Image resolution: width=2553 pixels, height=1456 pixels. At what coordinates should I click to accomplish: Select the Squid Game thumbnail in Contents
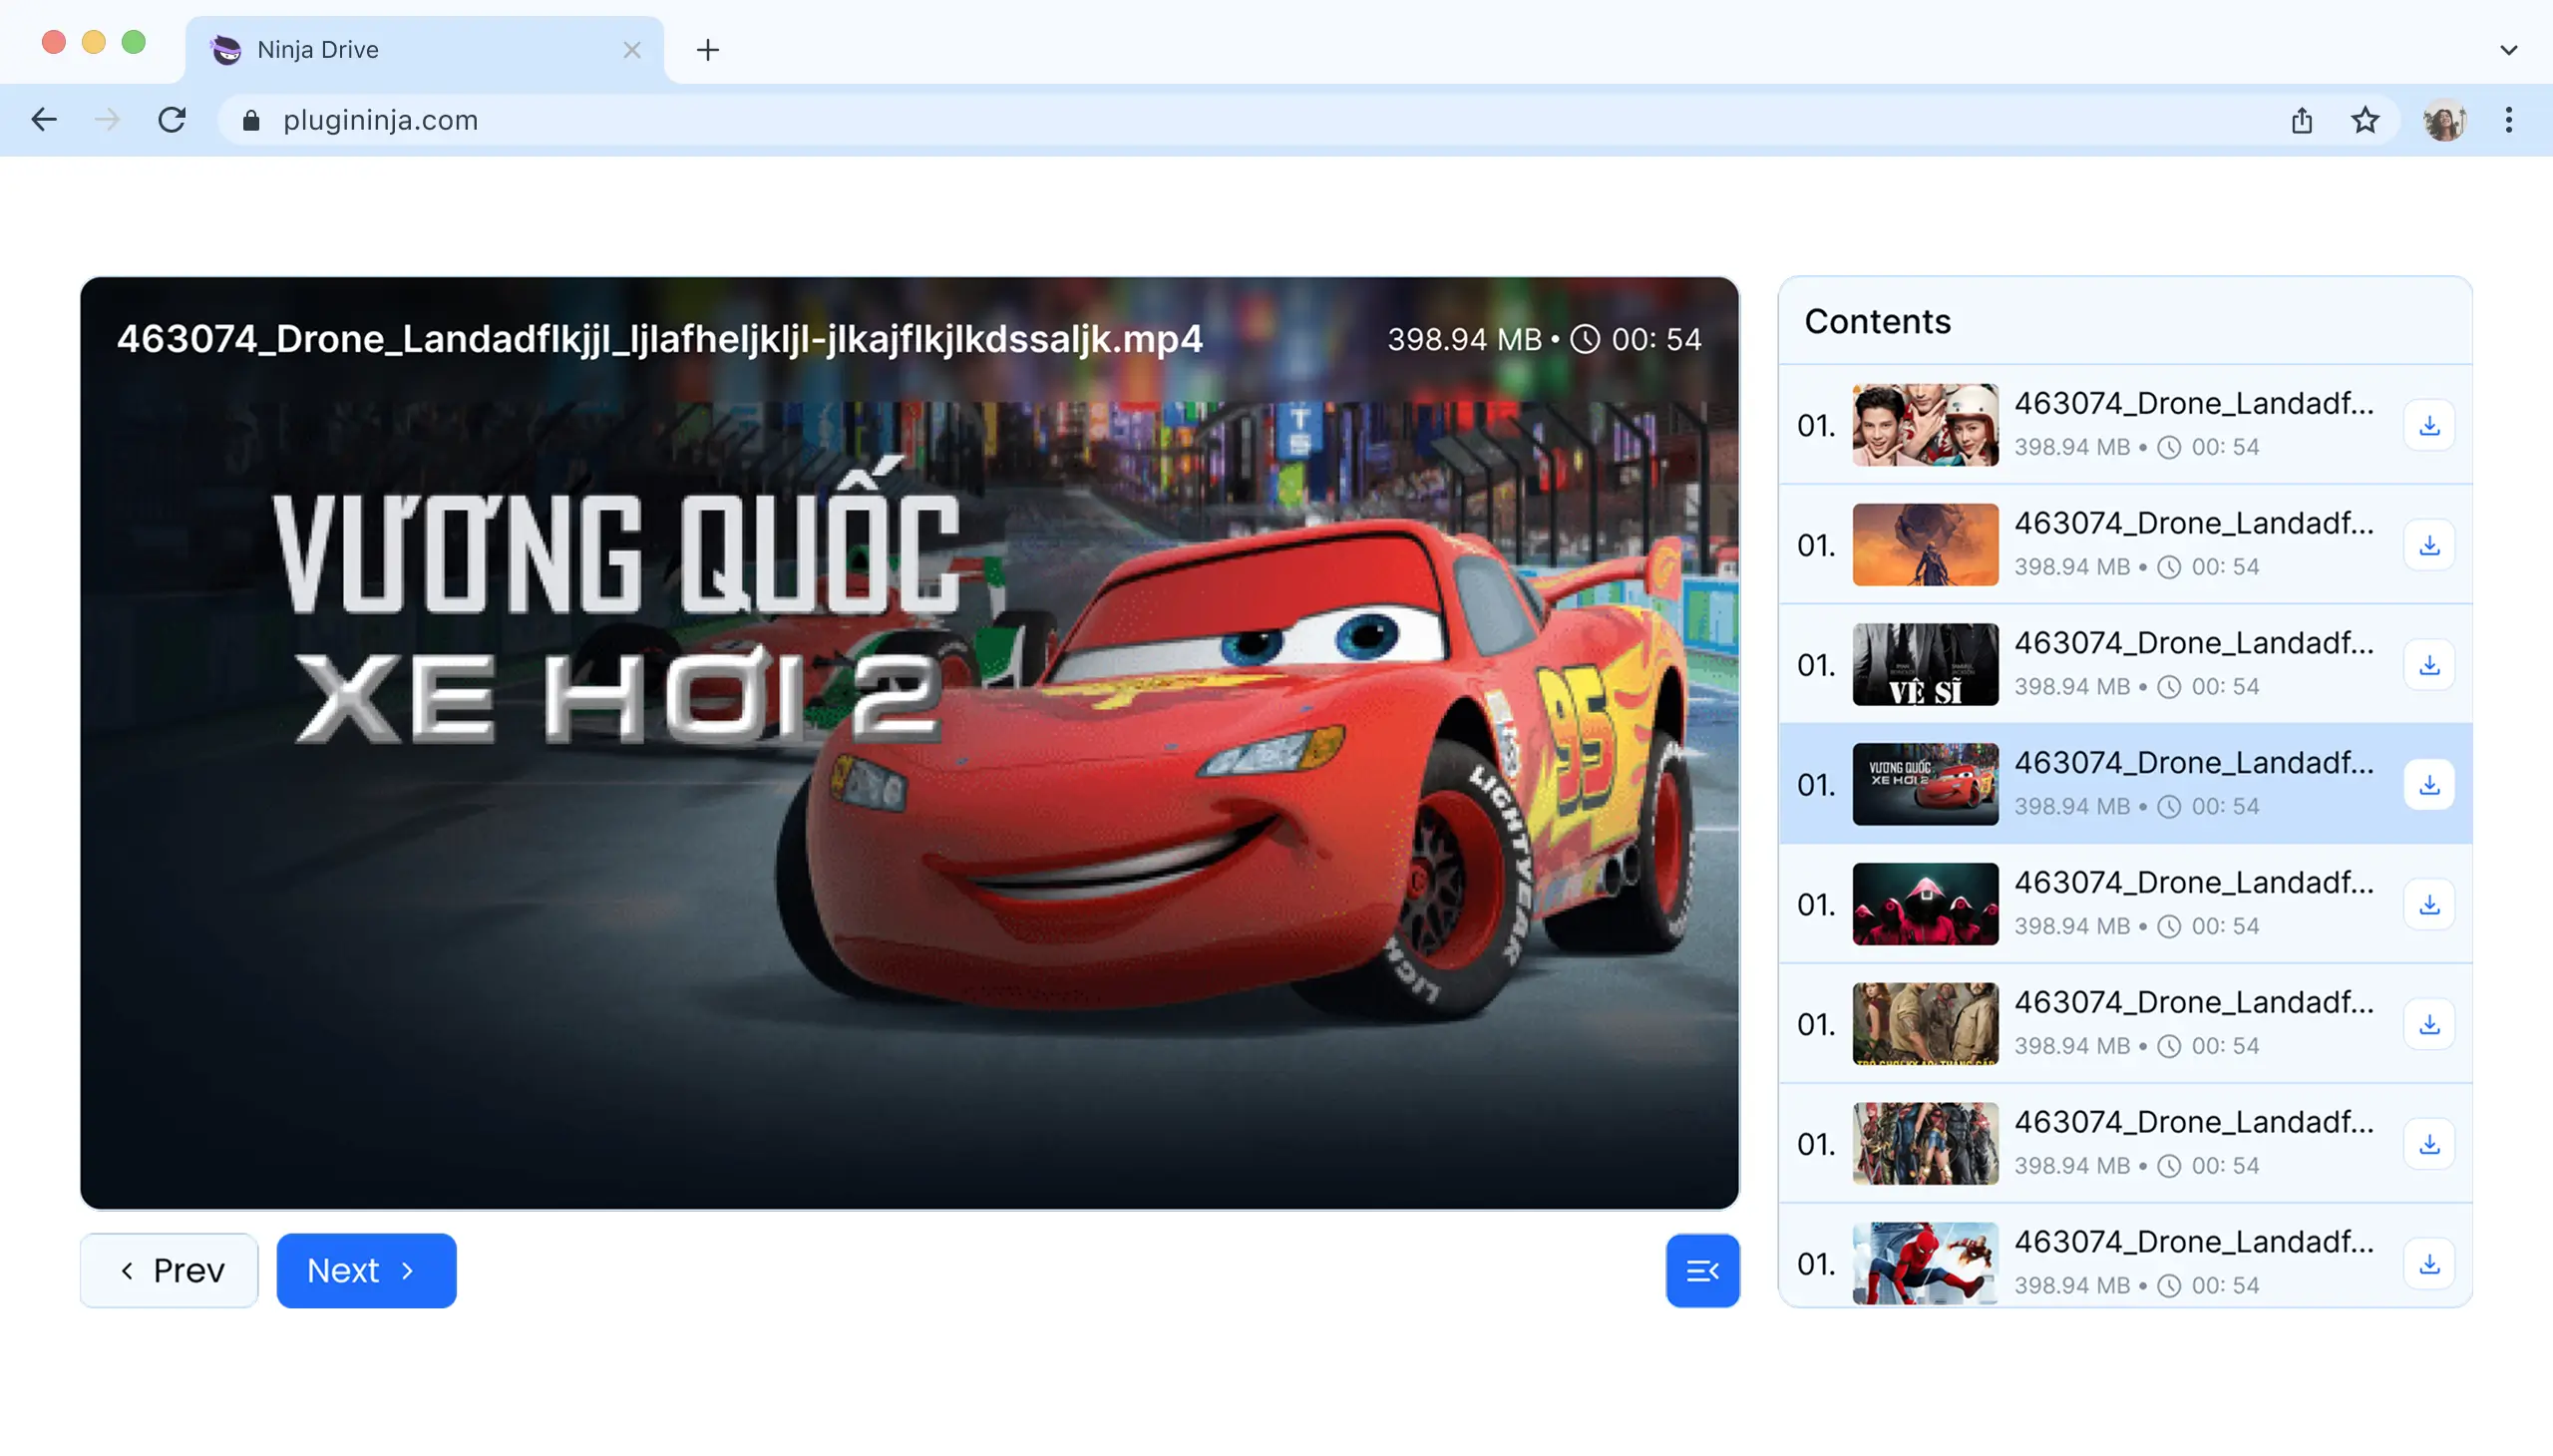1925,905
